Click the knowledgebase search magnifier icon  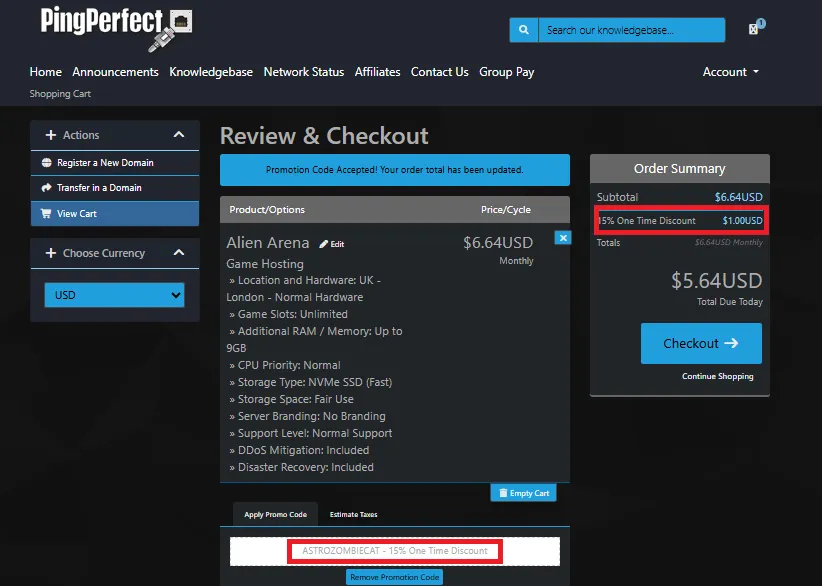pos(523,30)
